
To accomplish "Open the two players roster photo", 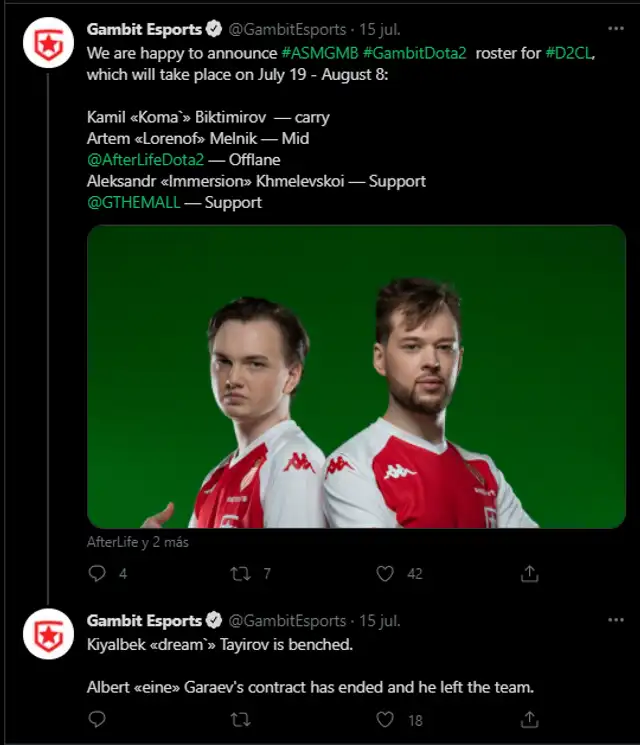I will 356,377.
